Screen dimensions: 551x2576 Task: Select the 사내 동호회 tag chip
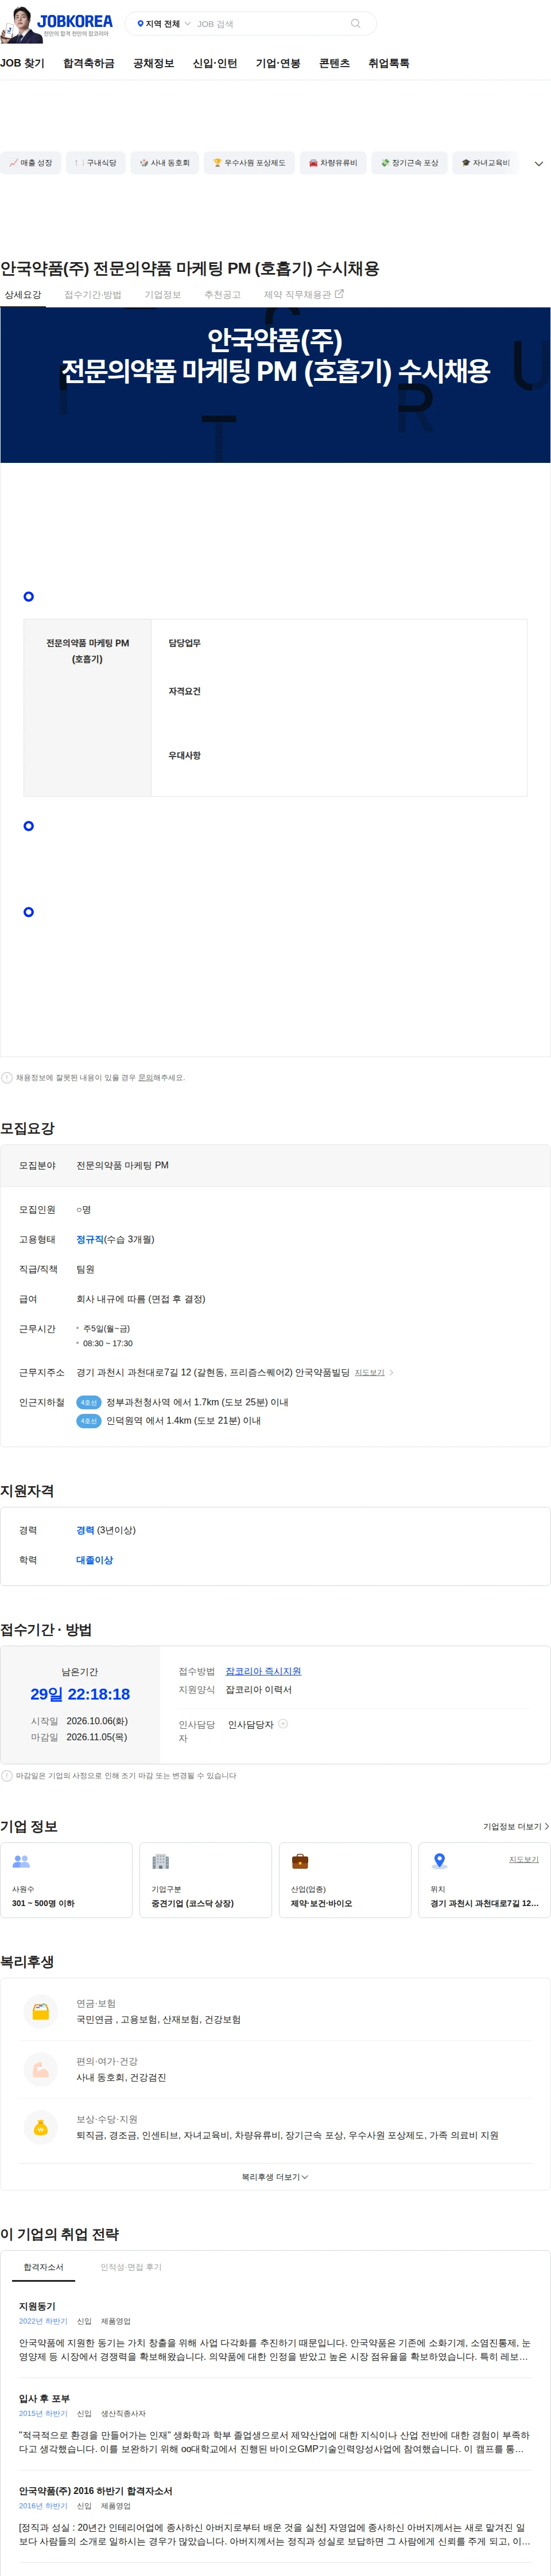click(165, 163)
